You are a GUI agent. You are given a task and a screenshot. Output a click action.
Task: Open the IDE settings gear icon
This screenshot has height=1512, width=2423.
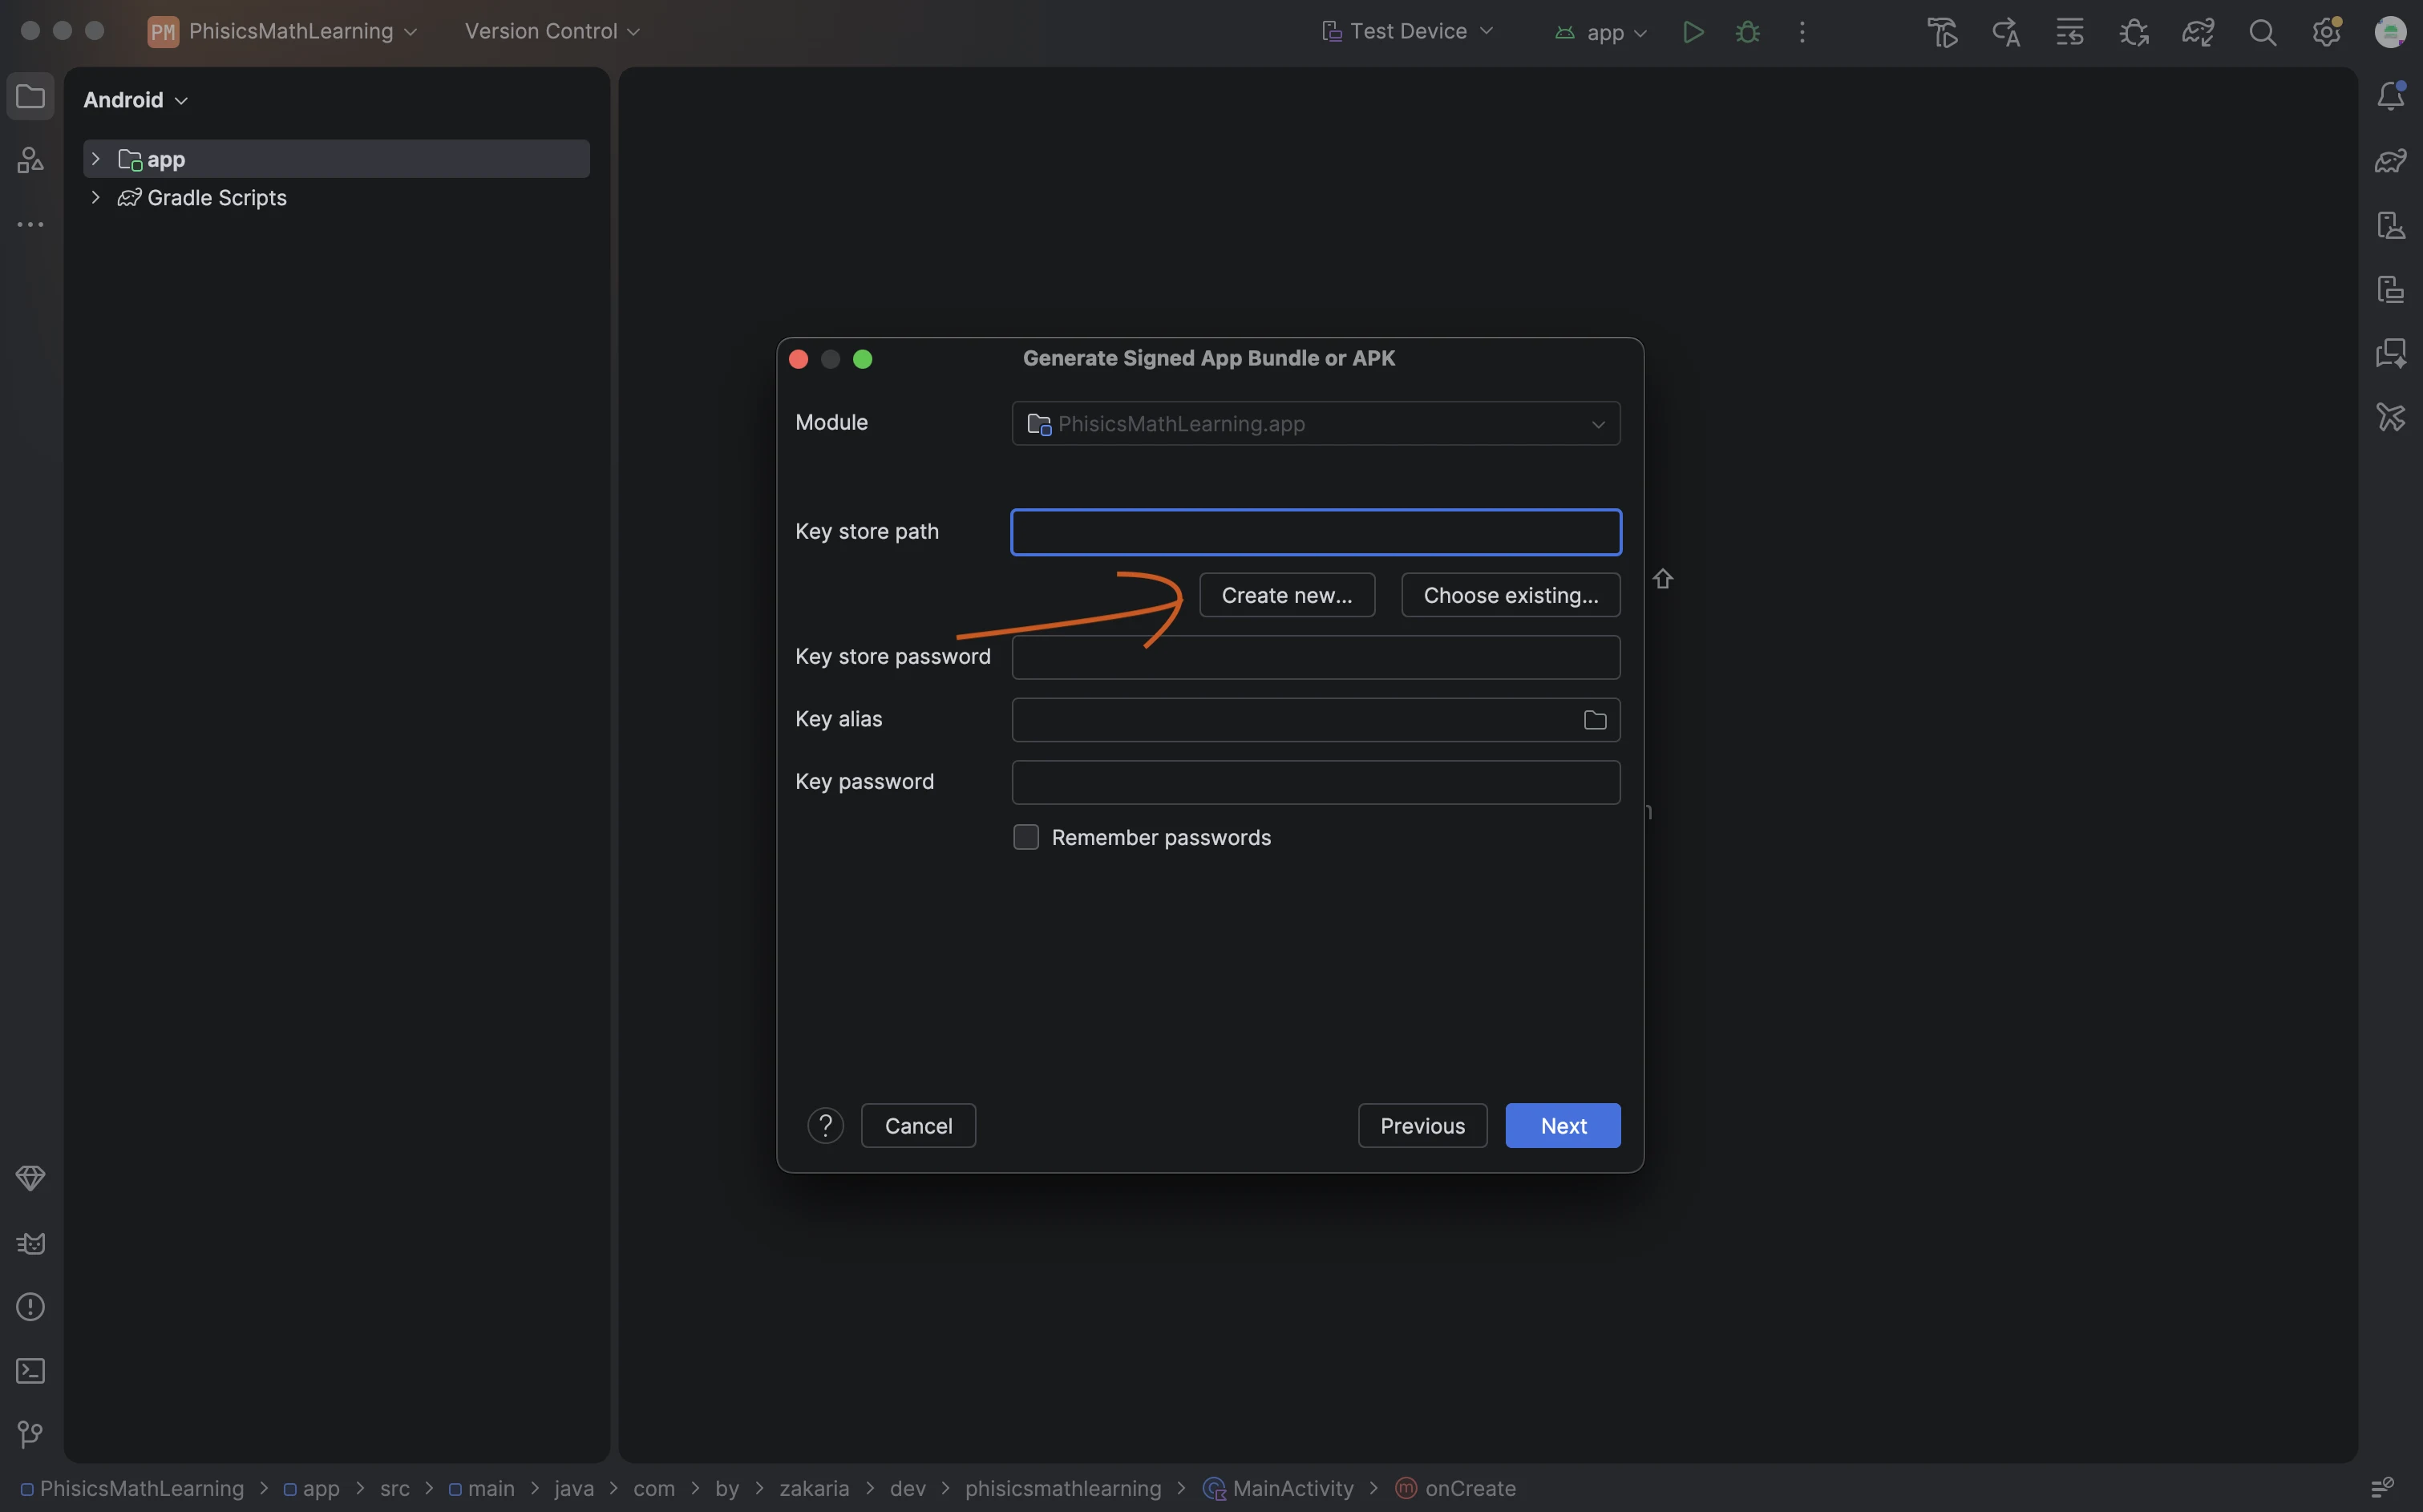2326,32
